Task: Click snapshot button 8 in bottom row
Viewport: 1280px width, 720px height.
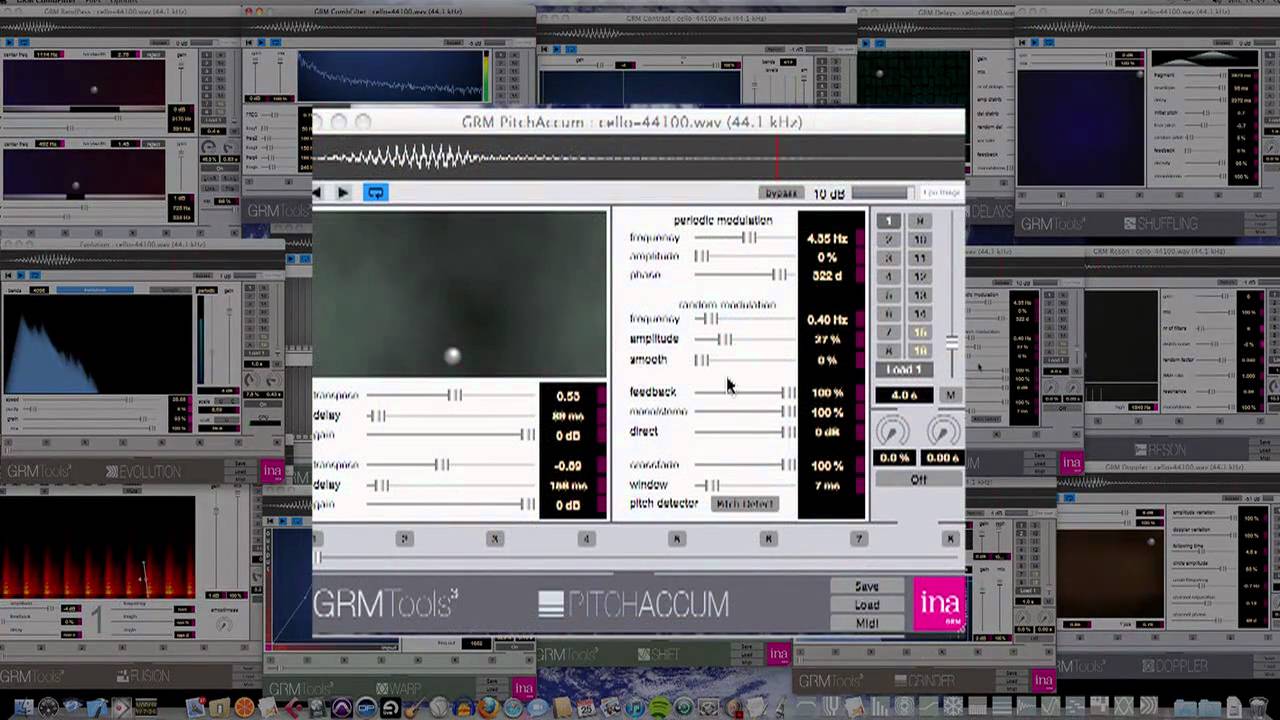Action: (950, 539)
